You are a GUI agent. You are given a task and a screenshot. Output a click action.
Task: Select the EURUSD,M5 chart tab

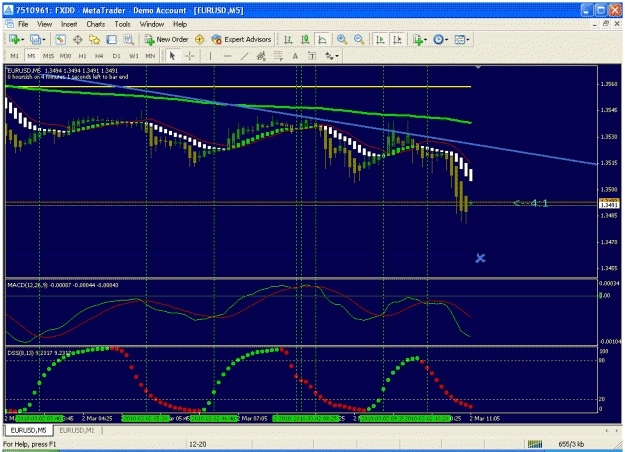(28, 430)
